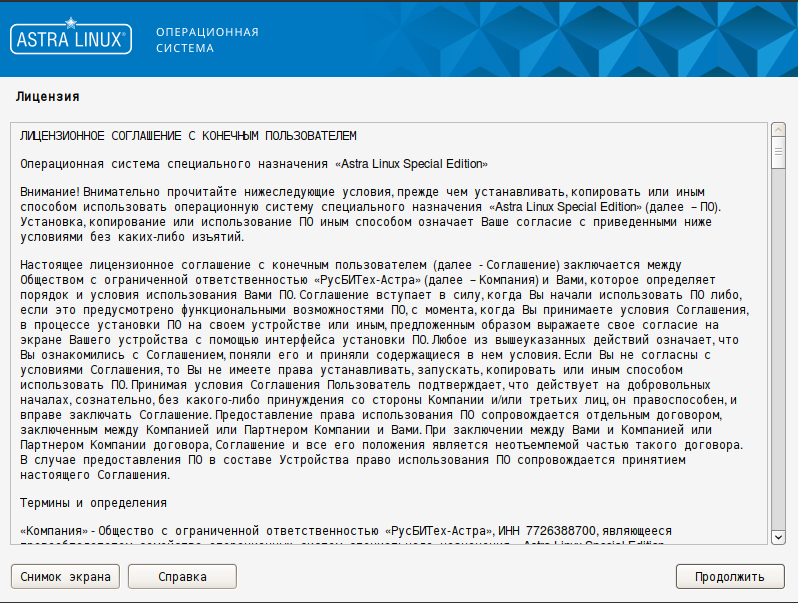Image resolution: width=798 pixels, height=603 pixels.
Task: Click the scrollbar down arrow
Action: coord(778,537)
